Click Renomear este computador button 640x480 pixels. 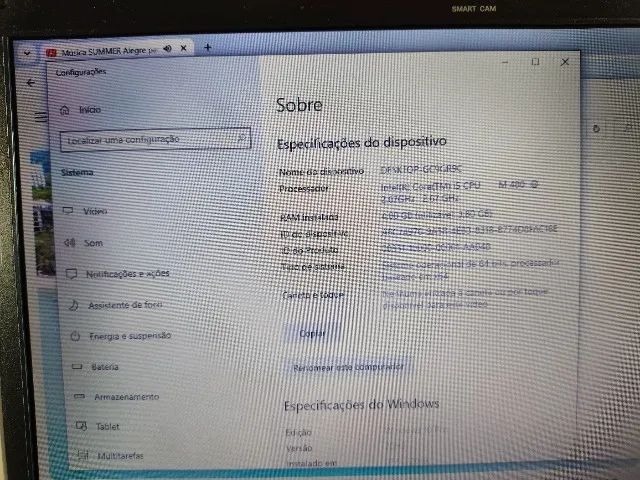(348, 367)
